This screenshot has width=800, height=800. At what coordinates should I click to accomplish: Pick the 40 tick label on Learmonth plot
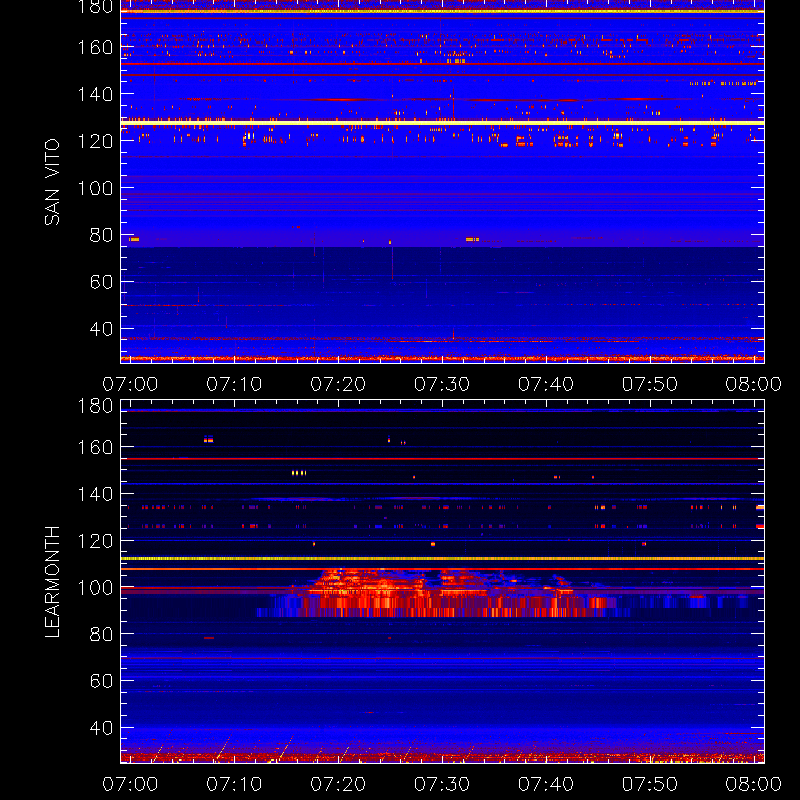coord(101,728)
